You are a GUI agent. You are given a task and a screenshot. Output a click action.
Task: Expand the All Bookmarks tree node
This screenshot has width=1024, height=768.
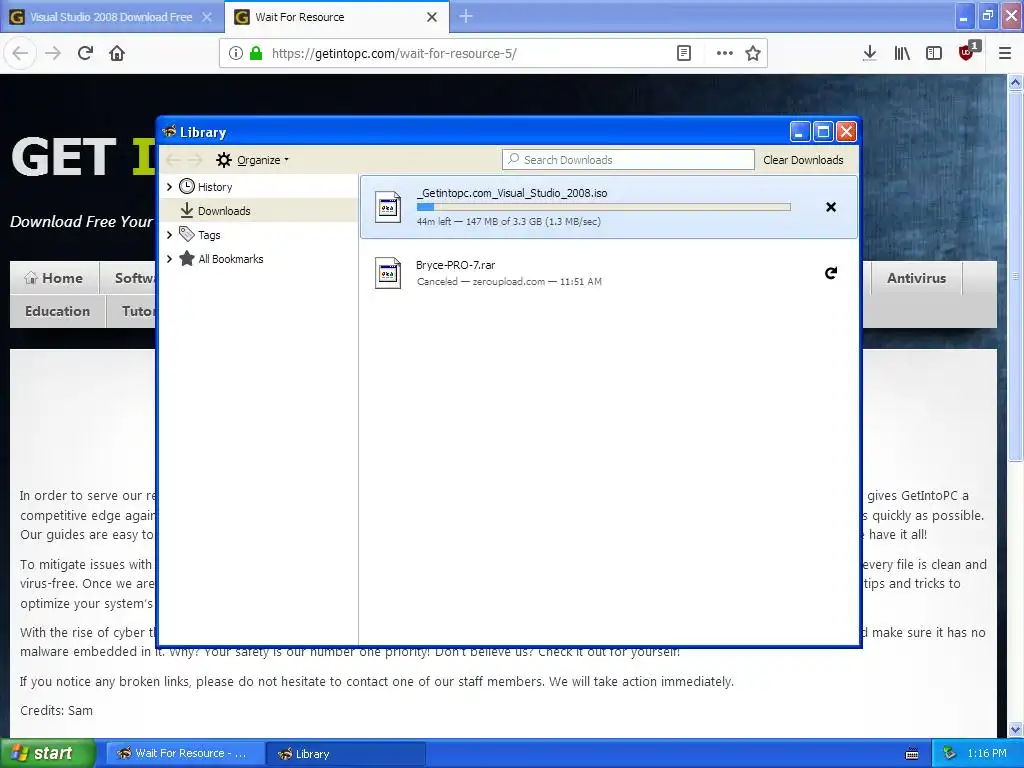tap(169, 259)
